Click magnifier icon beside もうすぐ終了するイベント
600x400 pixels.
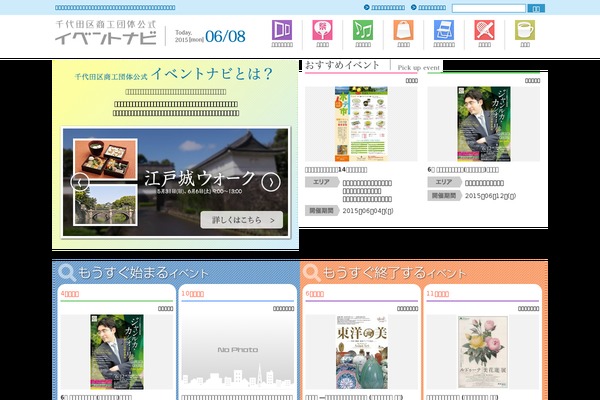tap(311, 273)
